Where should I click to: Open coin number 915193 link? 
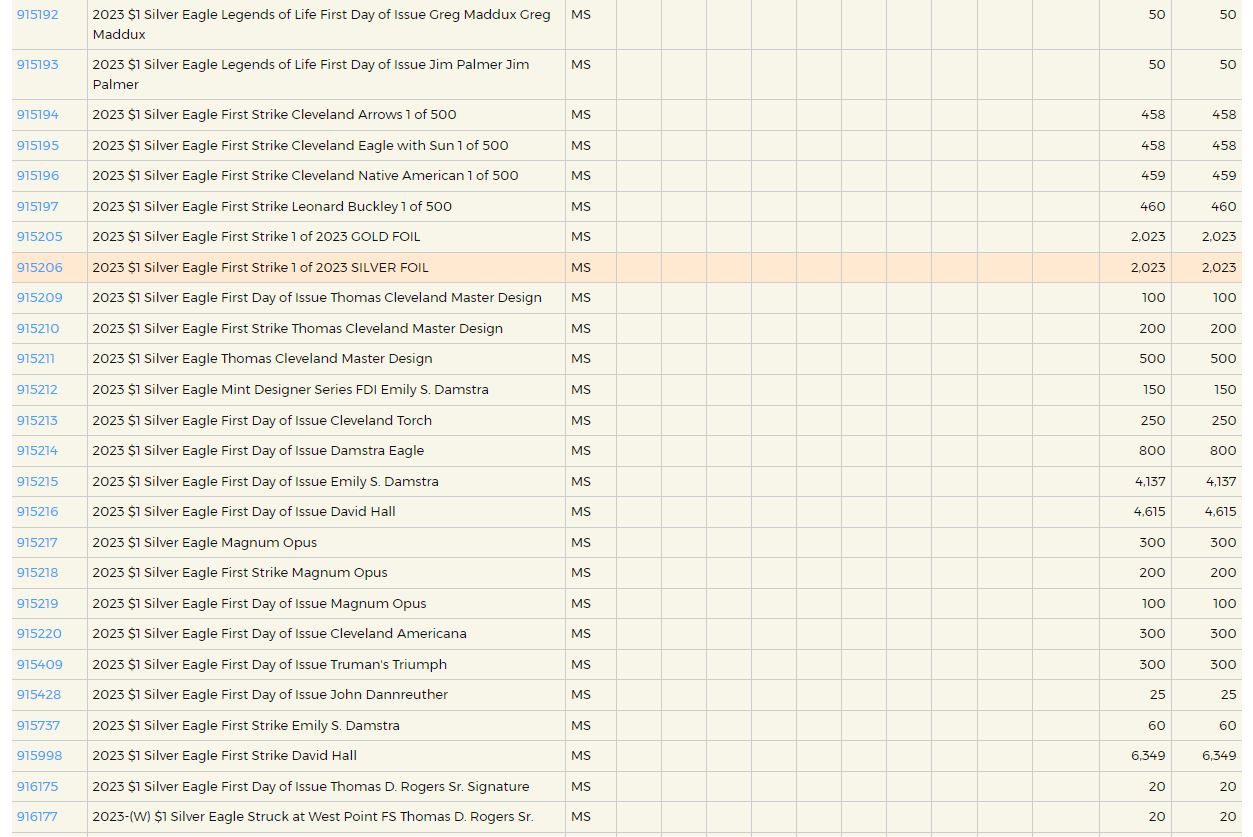point(37,65)
